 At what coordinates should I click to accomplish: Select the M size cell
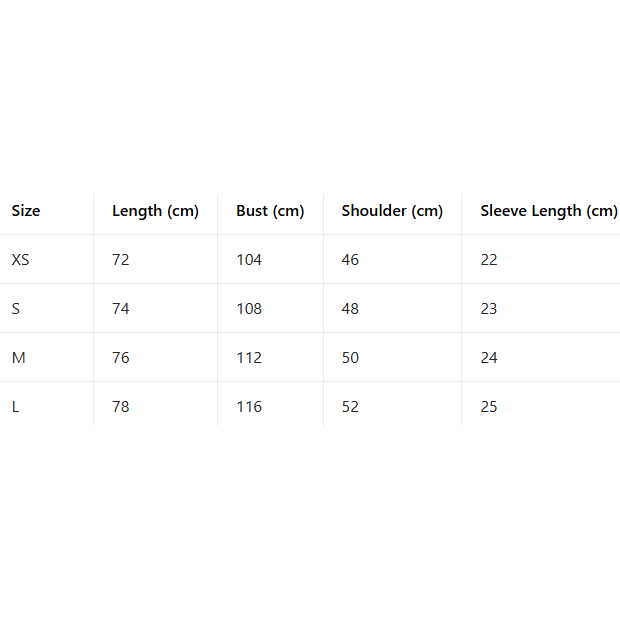(18, 358)
